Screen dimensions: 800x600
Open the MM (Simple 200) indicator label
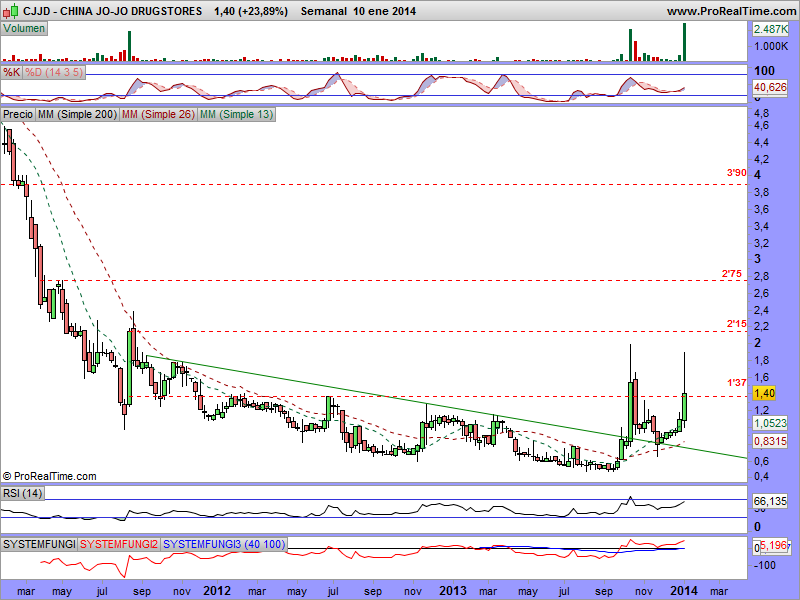[x=77, y=114]
